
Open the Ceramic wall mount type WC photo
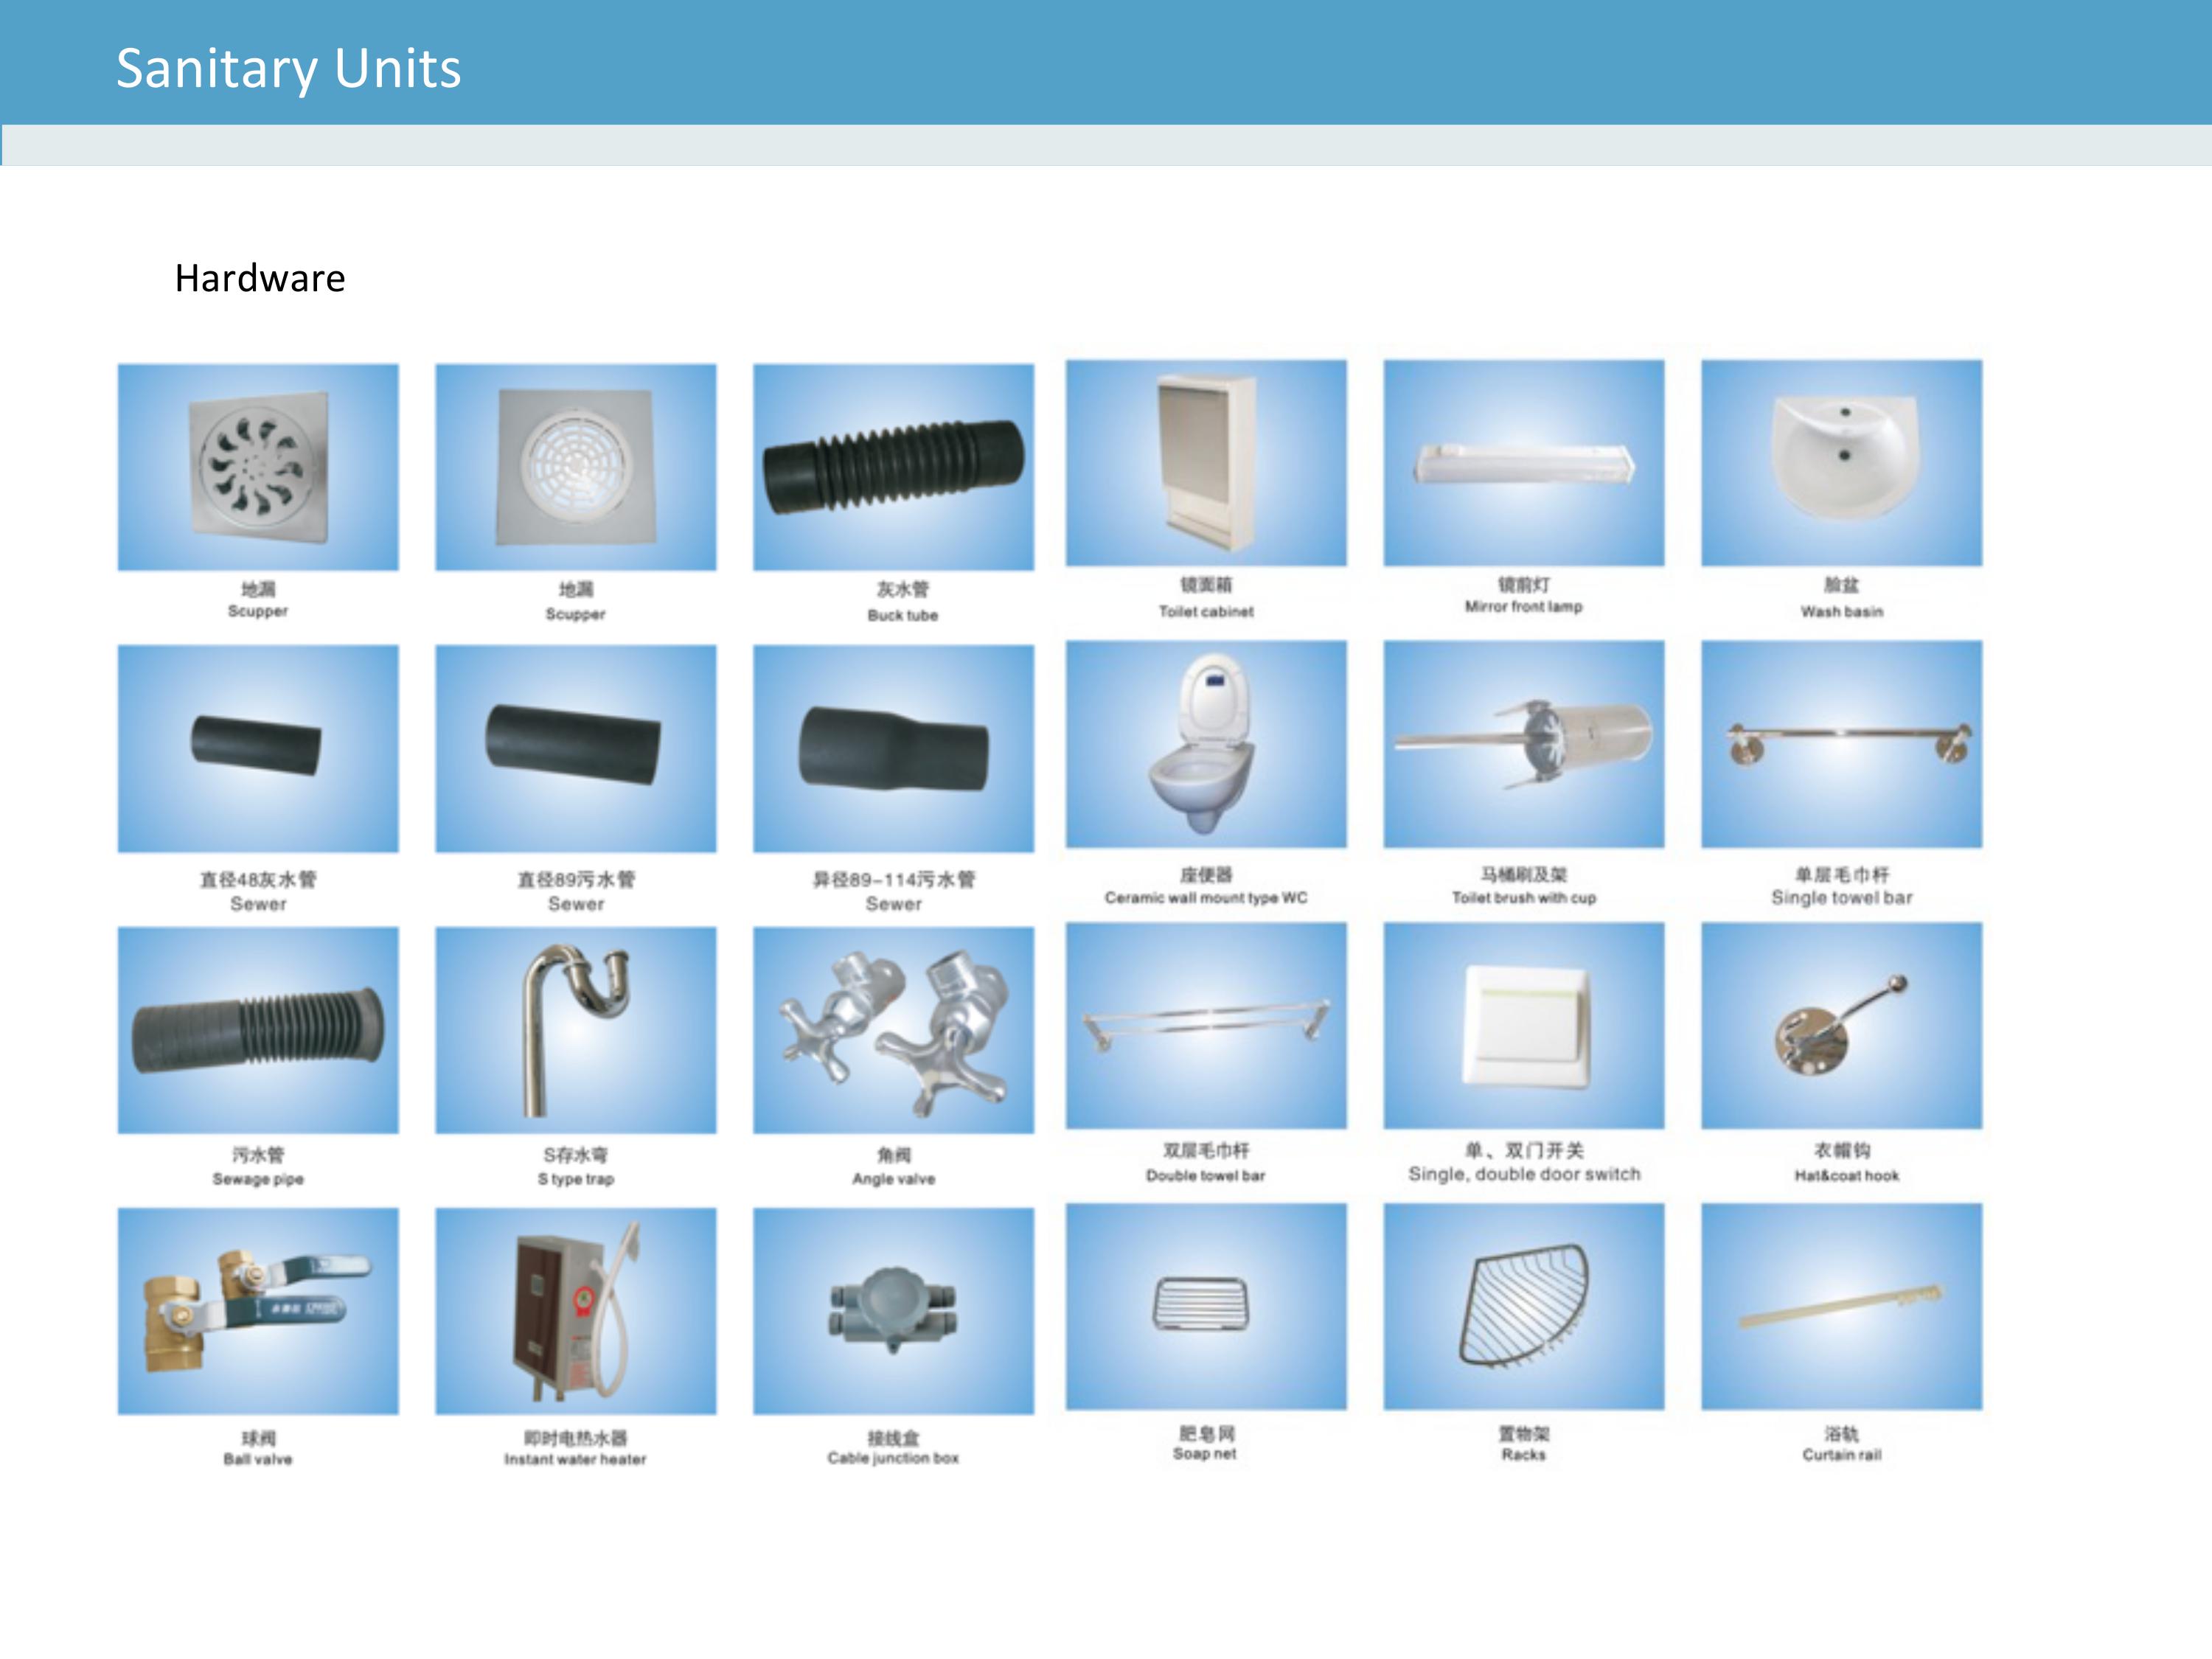coord(1206,744)
